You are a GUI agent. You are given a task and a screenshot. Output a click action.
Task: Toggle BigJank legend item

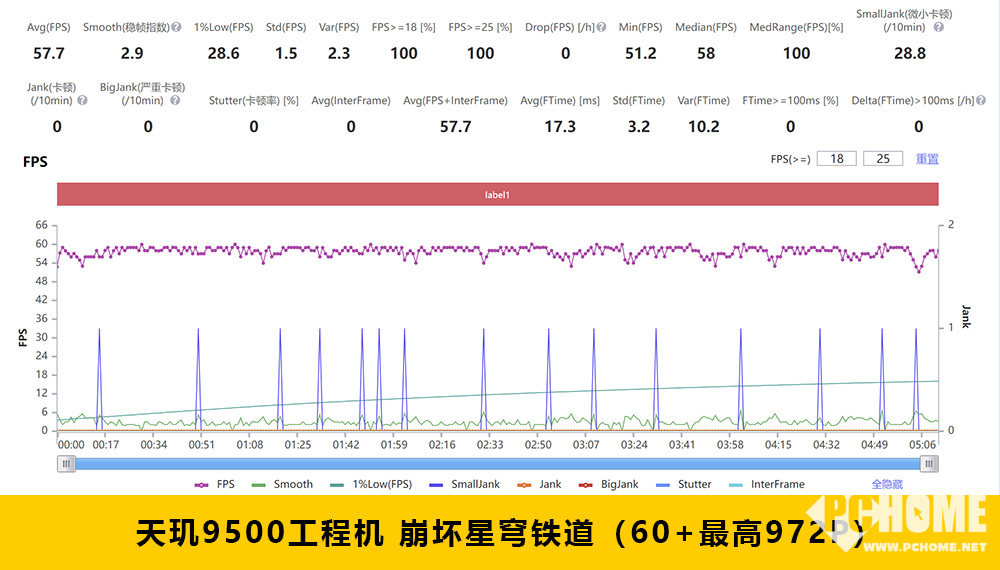[609, 484]
